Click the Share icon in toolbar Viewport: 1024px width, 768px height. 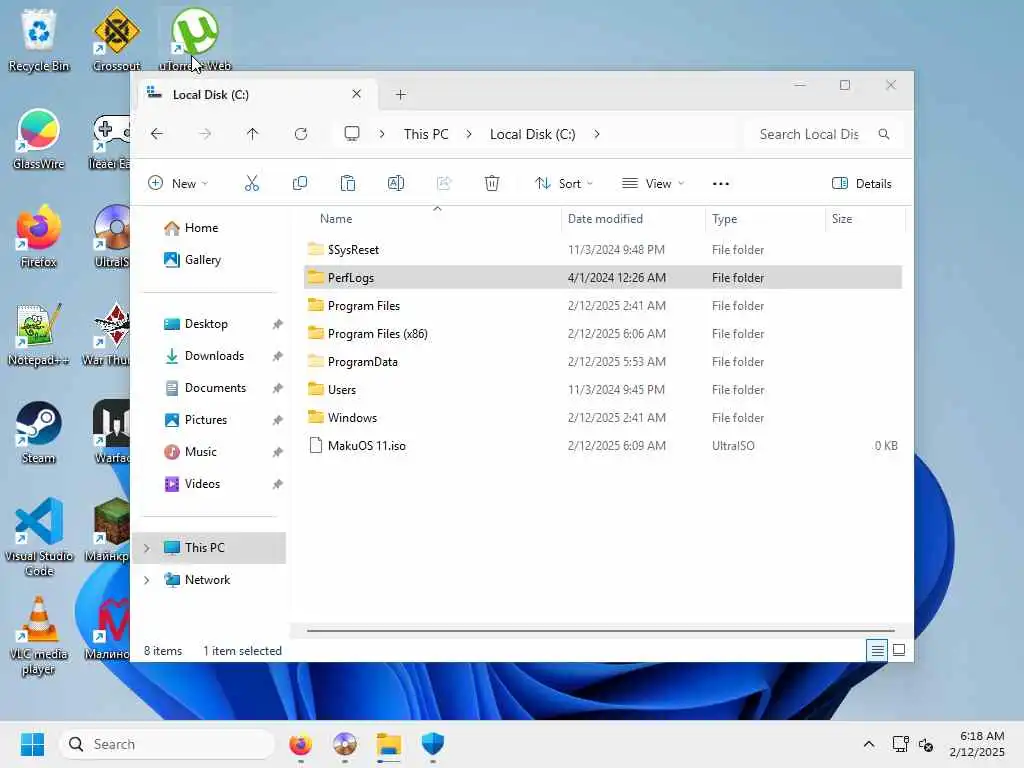pos(444,184)
